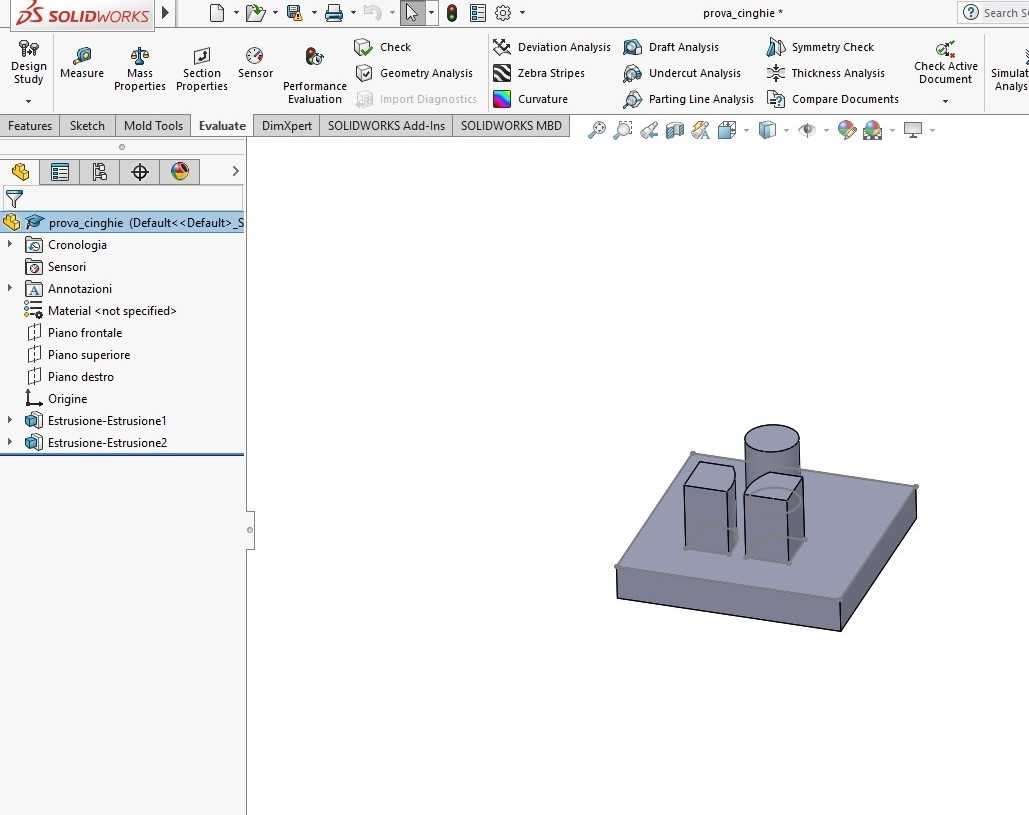Expand the Cronologia node
1029x815 pixels.
(x=10, y=244)
